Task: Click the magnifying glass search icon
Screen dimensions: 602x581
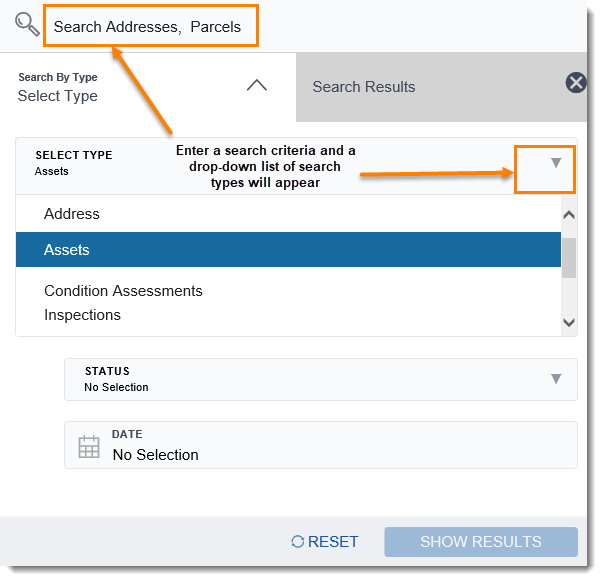Action: point(27,25)
